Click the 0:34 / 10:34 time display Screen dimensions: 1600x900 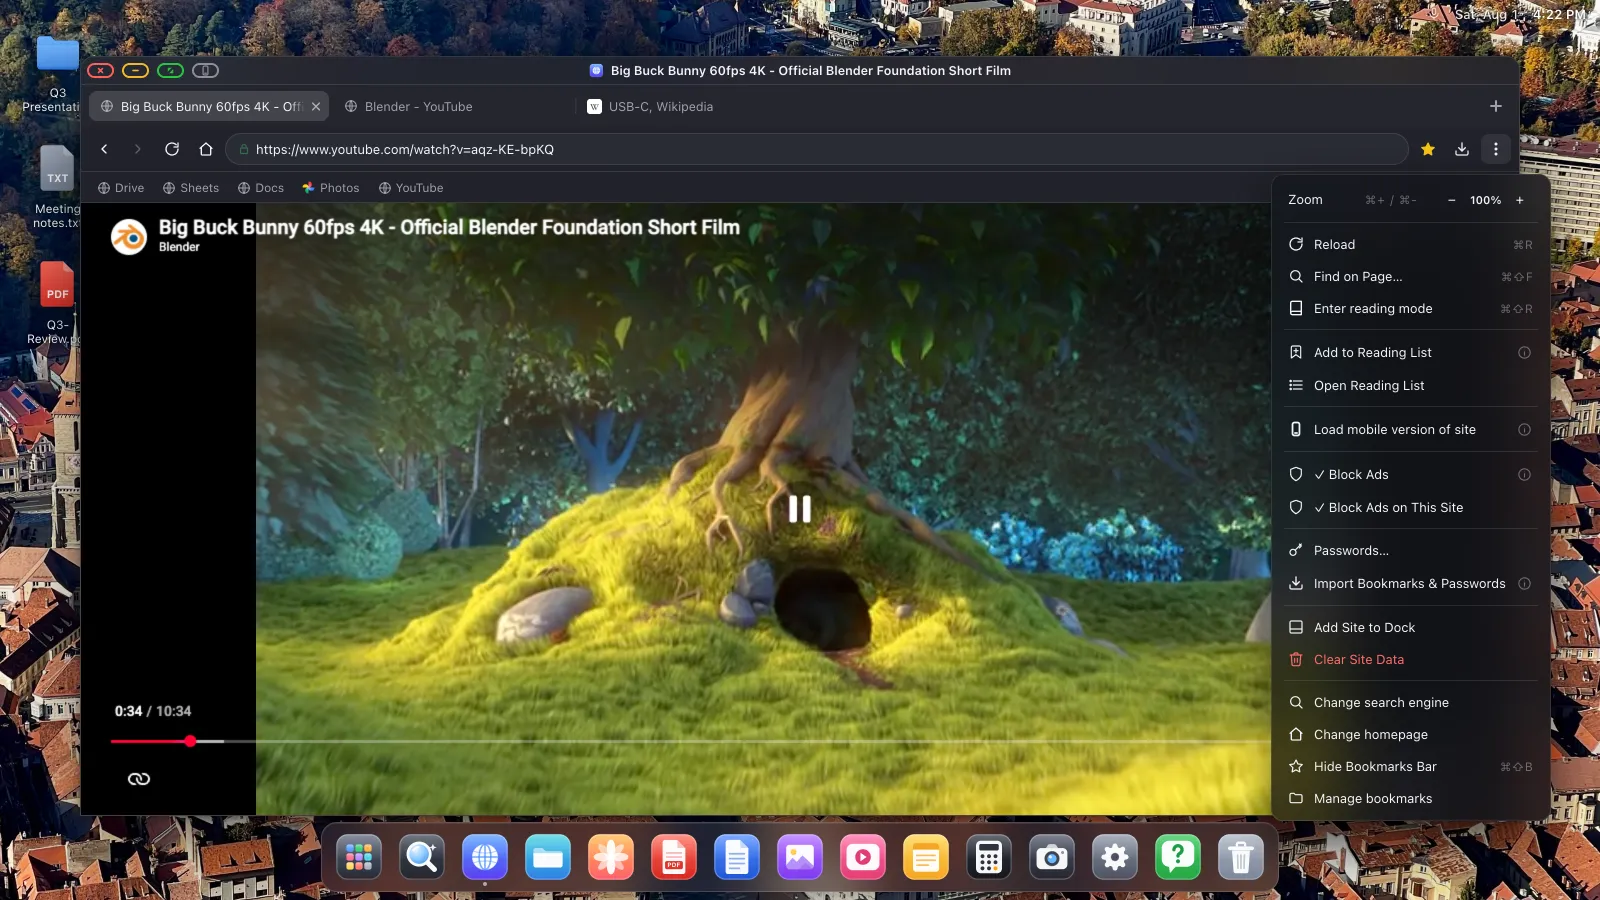153,711
